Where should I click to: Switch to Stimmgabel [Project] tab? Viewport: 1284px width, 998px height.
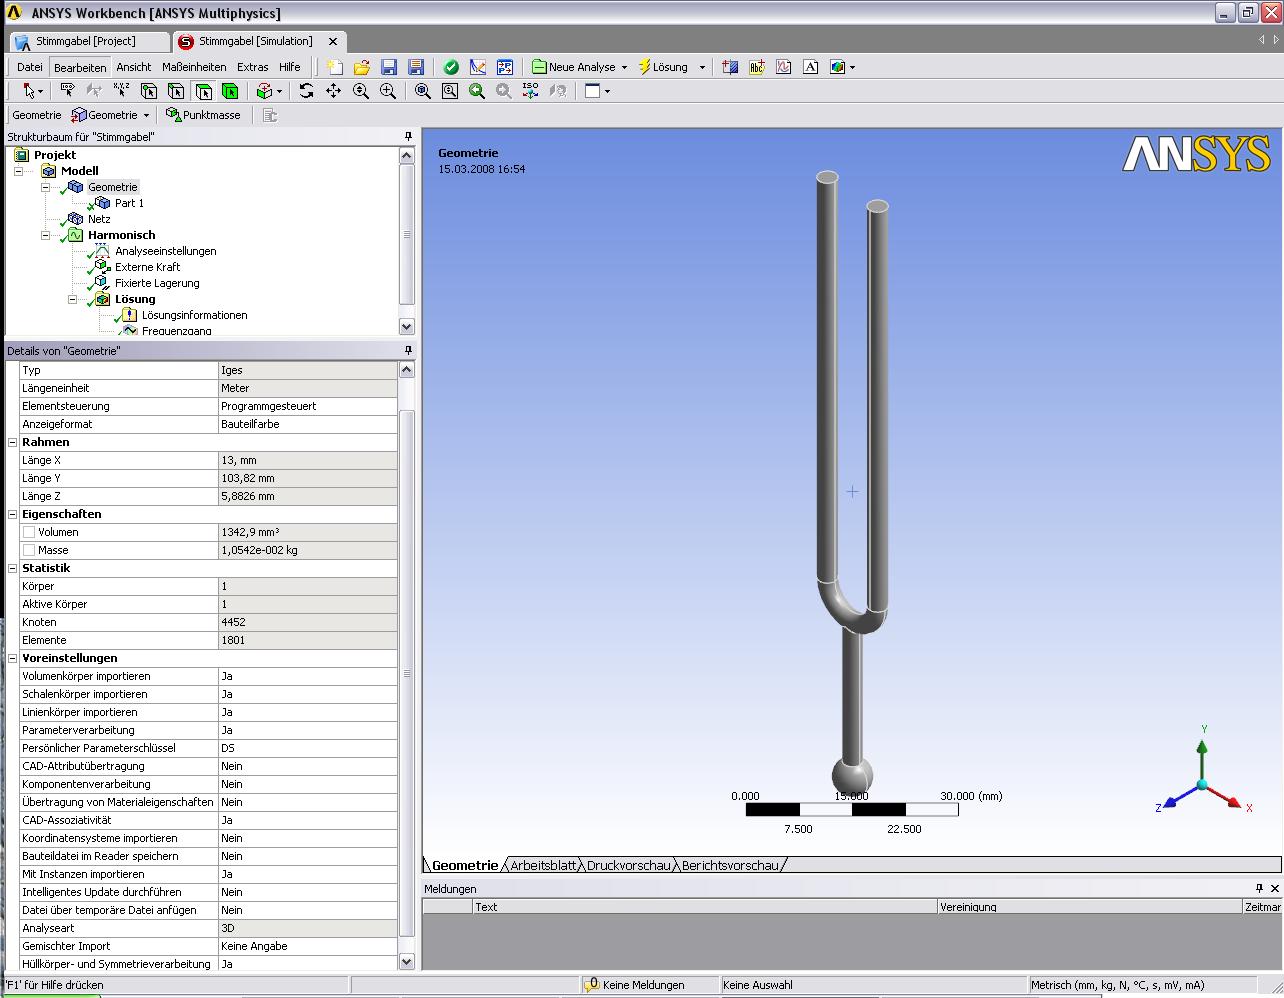coord(88,41)
